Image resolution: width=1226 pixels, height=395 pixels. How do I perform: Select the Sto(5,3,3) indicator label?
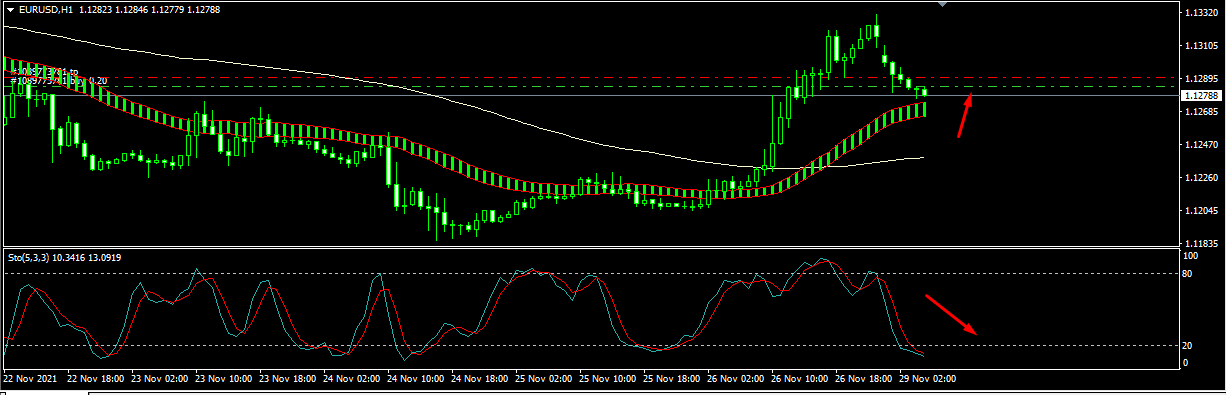click(x=30, y=258)
